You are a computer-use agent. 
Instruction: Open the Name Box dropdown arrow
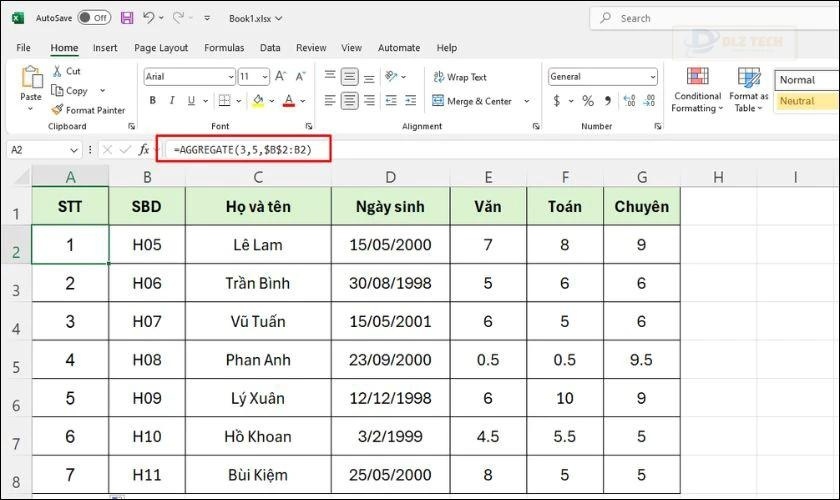coord(74,150)
